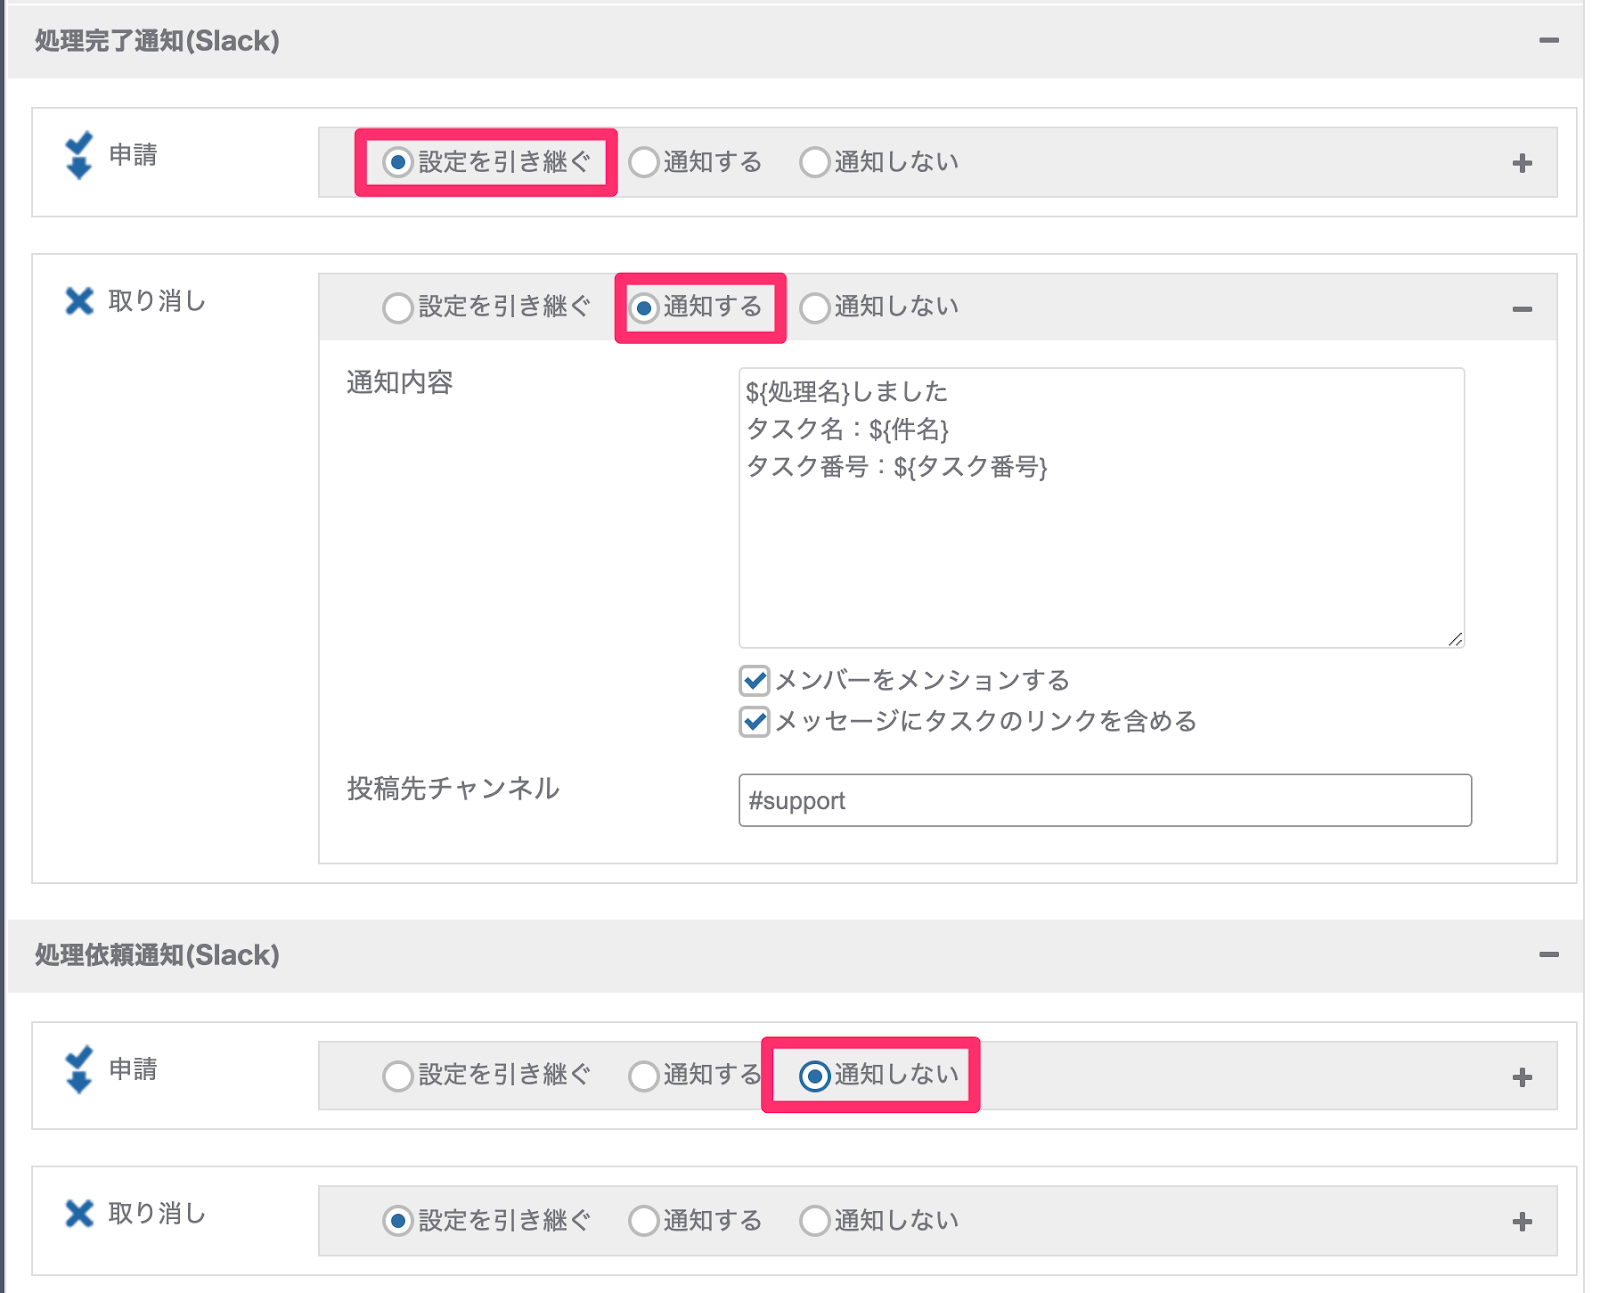Viewport: 1600px width, 1293px height.
Task: Click 申請 label in 処理依頼通知
Action: [x=133, y=1069]
